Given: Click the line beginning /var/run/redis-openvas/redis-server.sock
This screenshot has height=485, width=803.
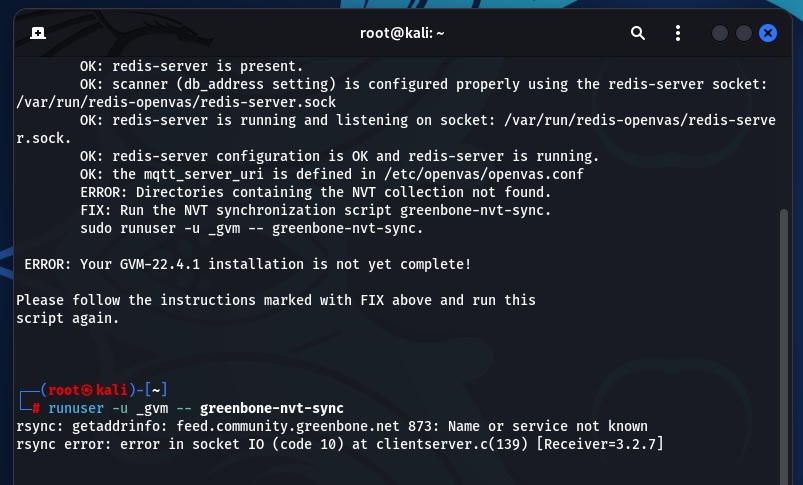Looking at the screenshot, I should point(176,102).
